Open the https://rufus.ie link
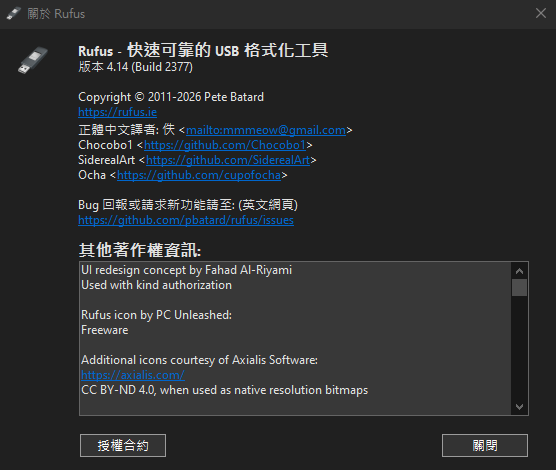 click(x=117, y=112)
